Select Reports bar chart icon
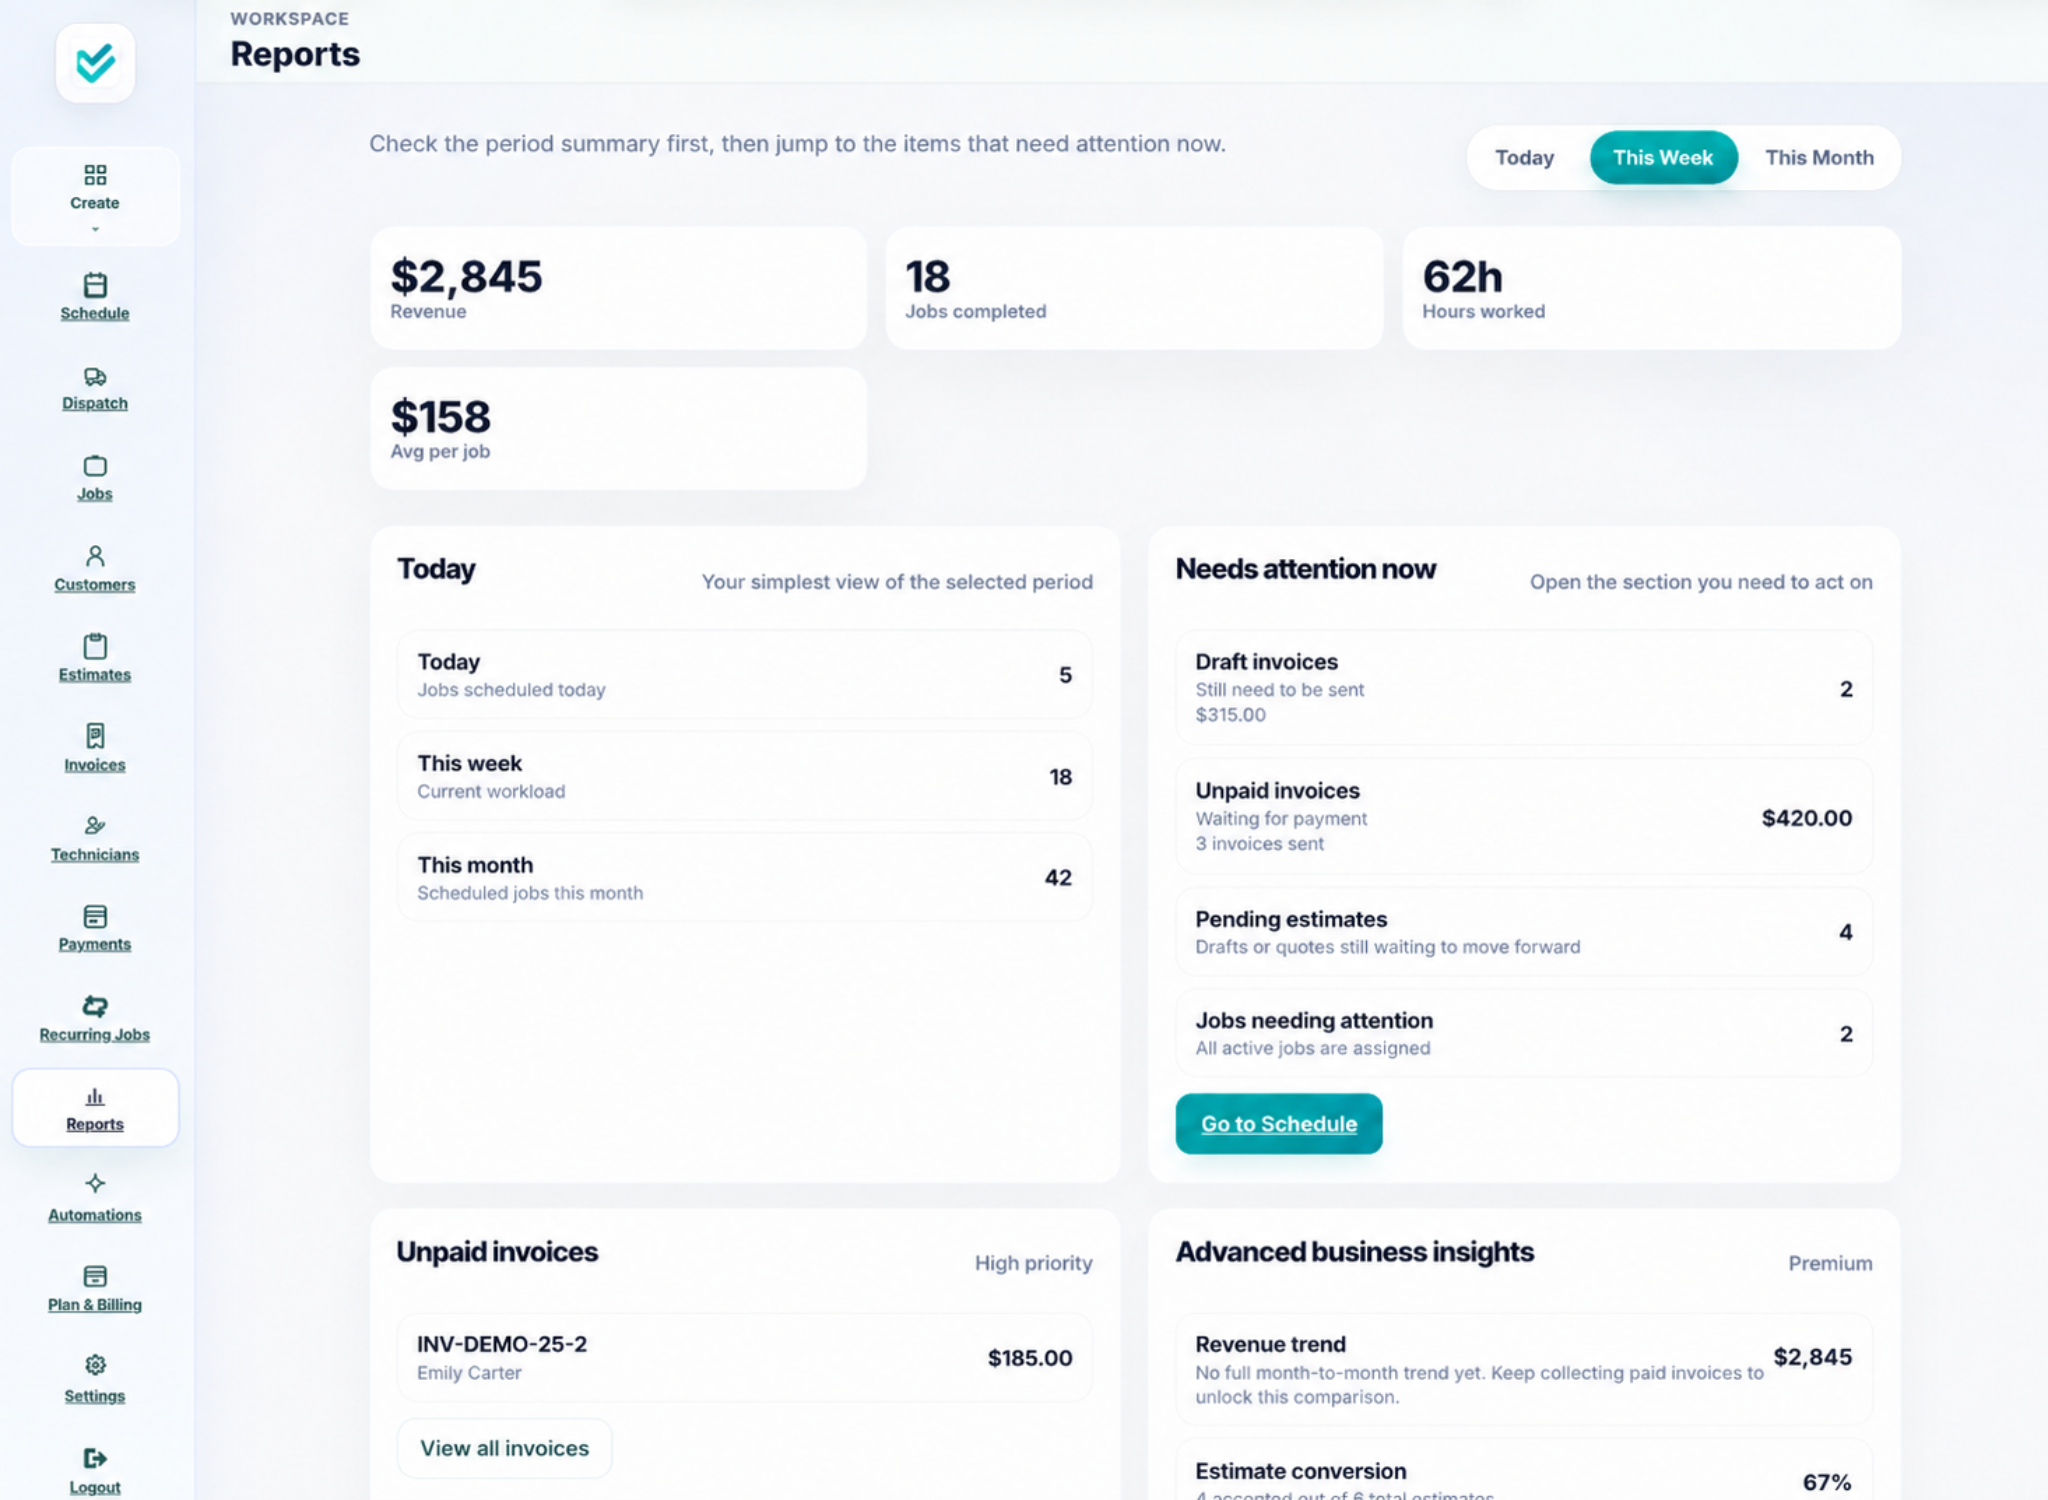Screen dimensions: 2048x1500 coord(95,1096)
